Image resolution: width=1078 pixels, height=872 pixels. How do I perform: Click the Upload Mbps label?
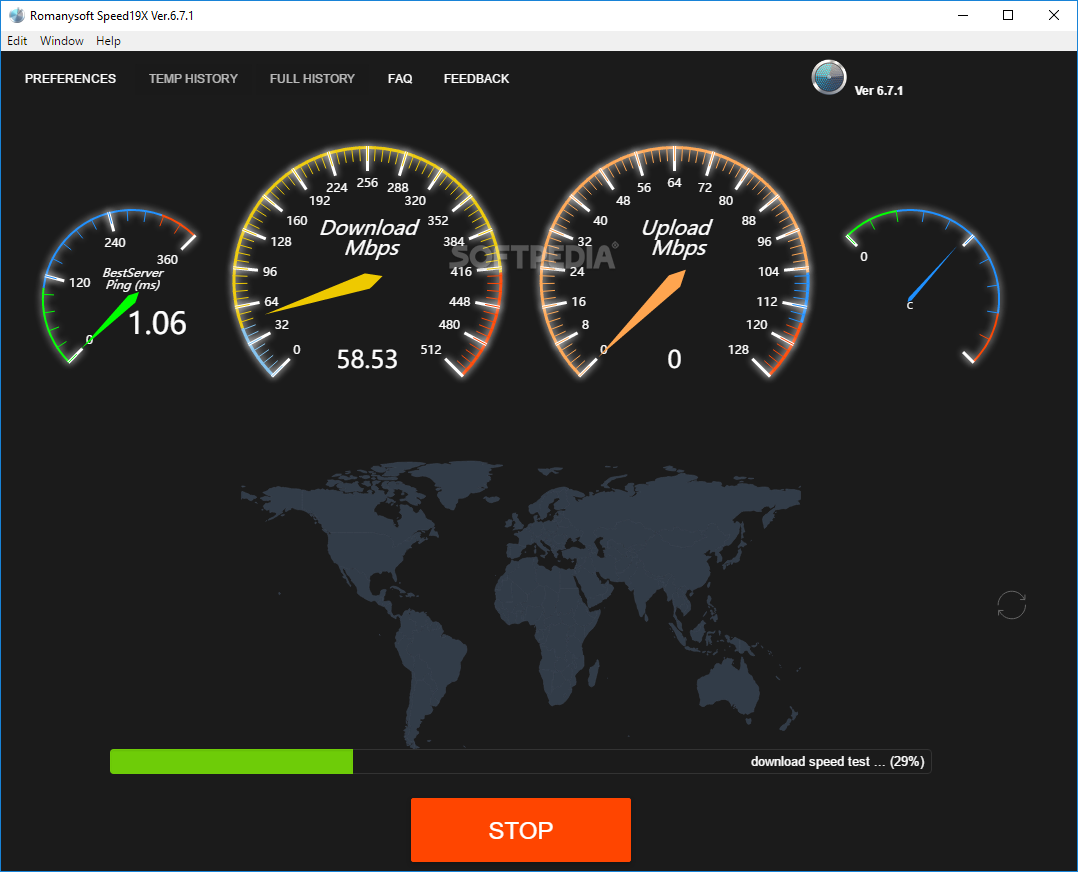tap(677, 237)
